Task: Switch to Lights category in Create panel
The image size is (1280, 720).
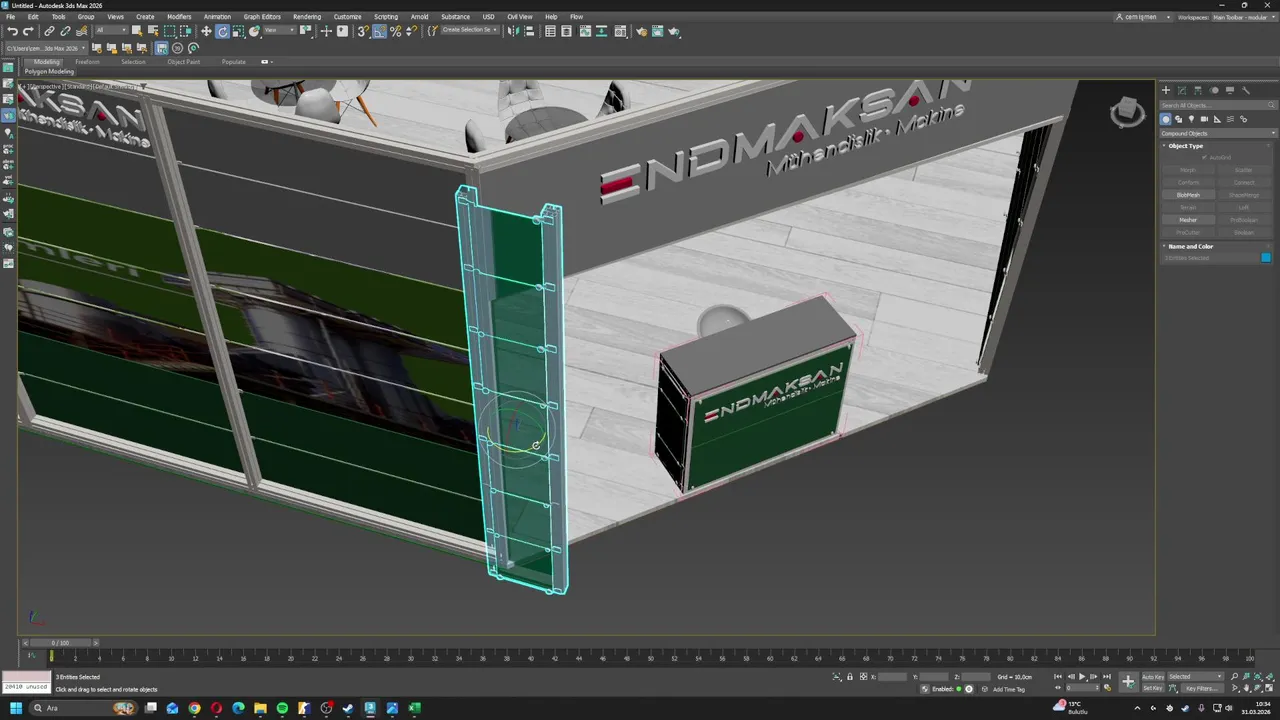Action: pos(1190,119)
